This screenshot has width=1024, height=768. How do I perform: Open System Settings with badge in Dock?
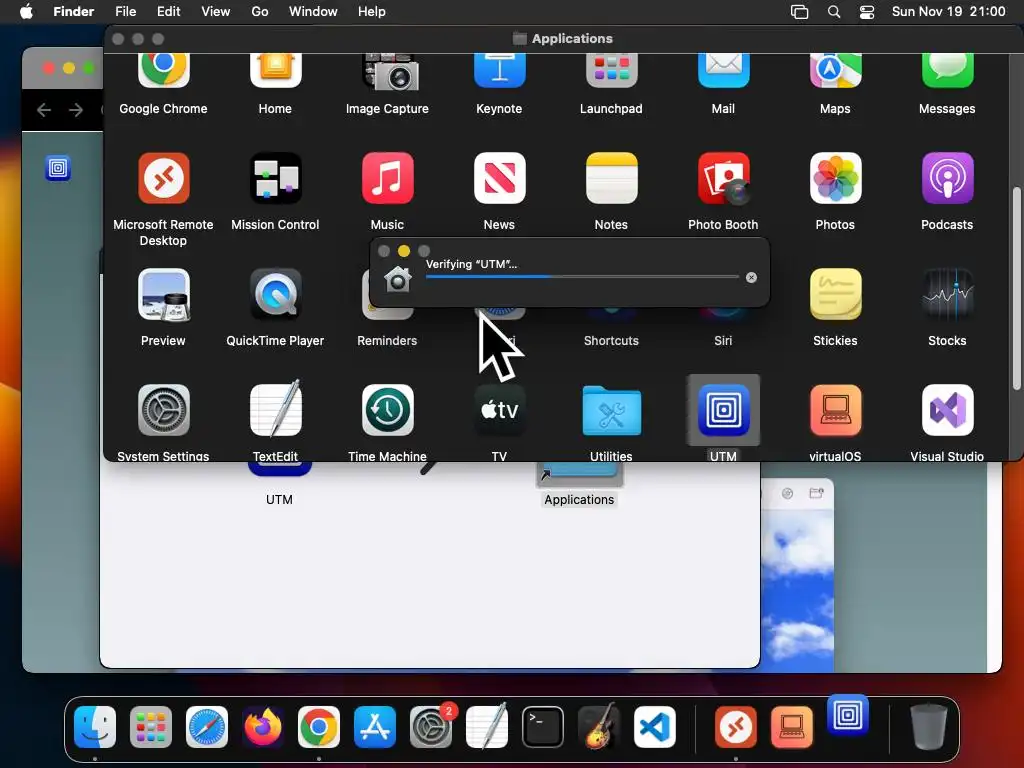(x=431, y=727)
